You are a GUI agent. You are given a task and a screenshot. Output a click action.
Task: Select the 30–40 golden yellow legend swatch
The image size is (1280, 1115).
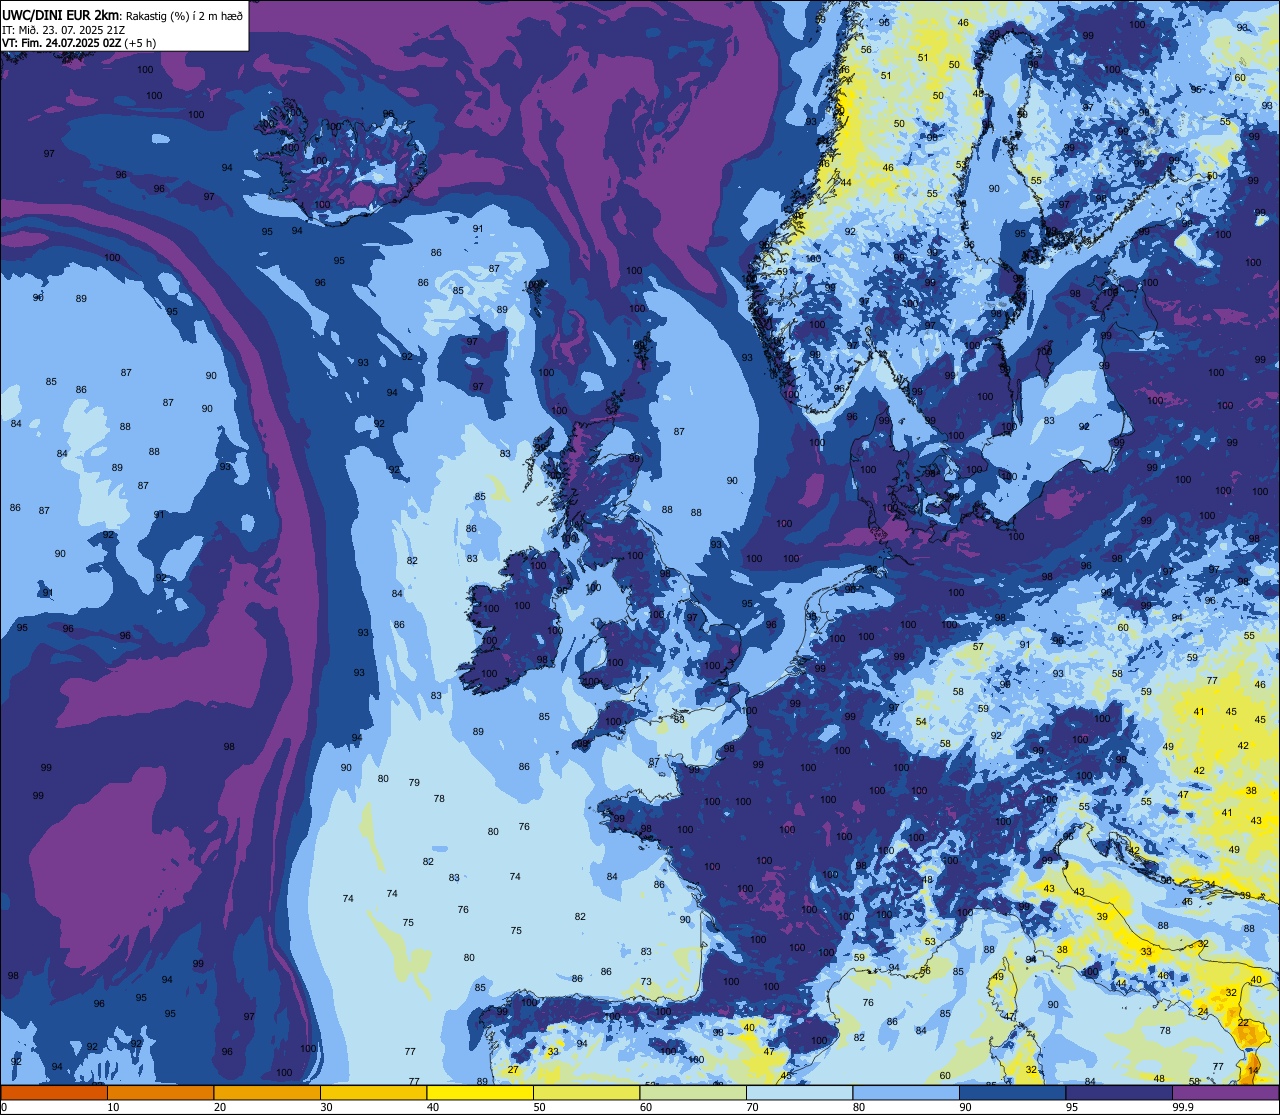[x=373, y=1092]
